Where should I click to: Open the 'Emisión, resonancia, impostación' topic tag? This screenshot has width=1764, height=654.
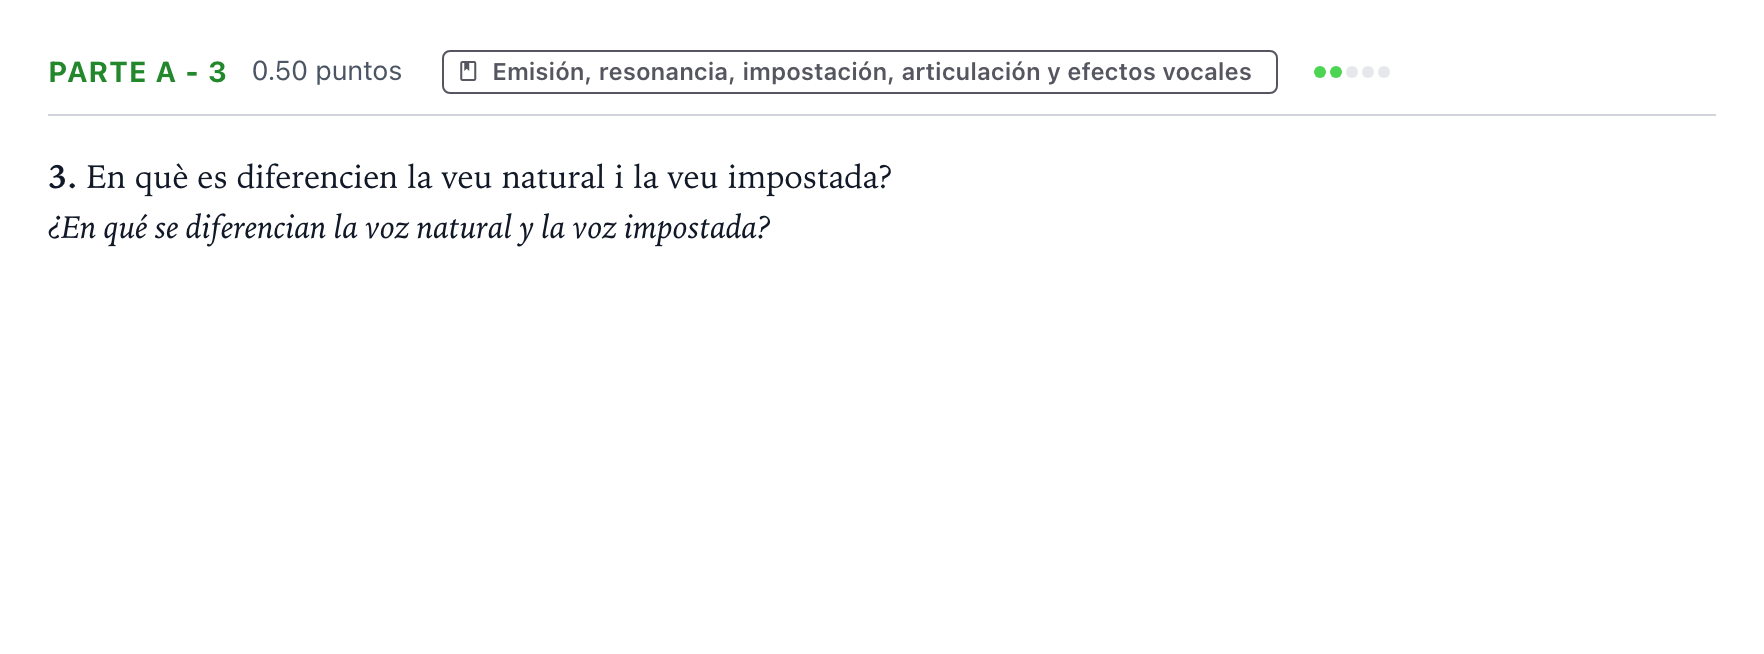click(x=860, y=72)
